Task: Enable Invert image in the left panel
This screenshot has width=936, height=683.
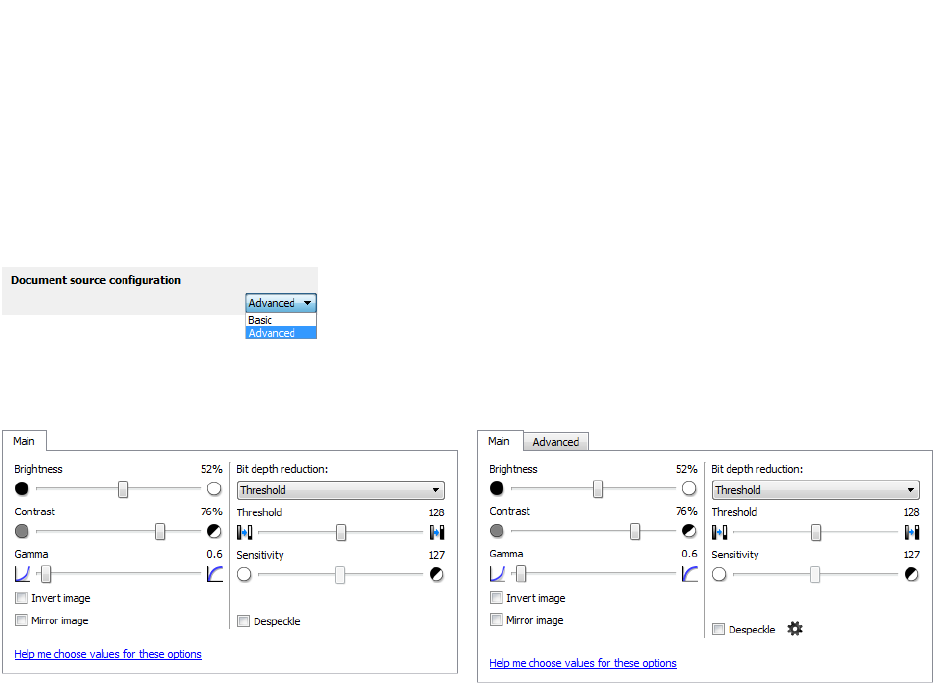Action: [x=21, y=598]
